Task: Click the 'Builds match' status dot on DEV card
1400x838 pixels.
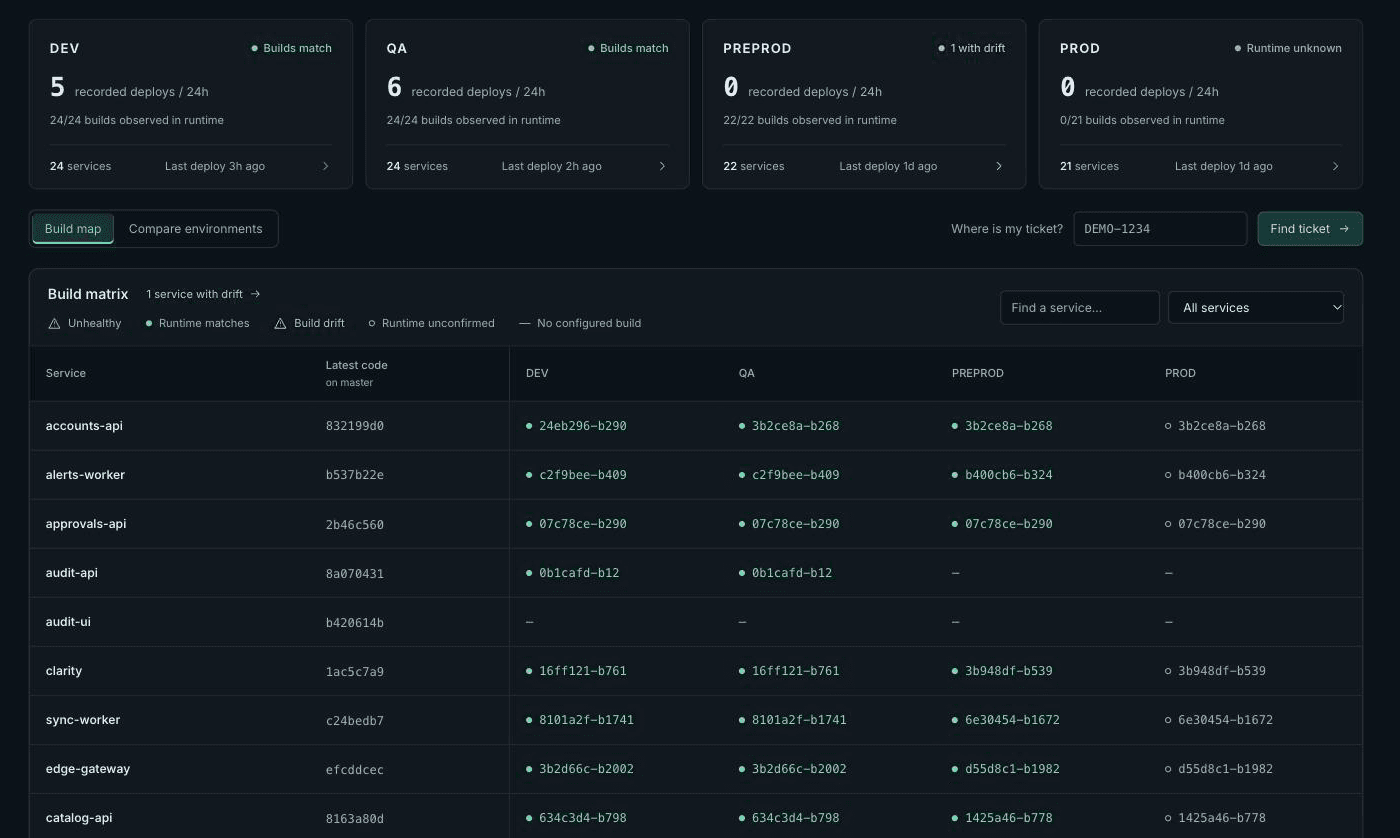Action: click(254, 48)
